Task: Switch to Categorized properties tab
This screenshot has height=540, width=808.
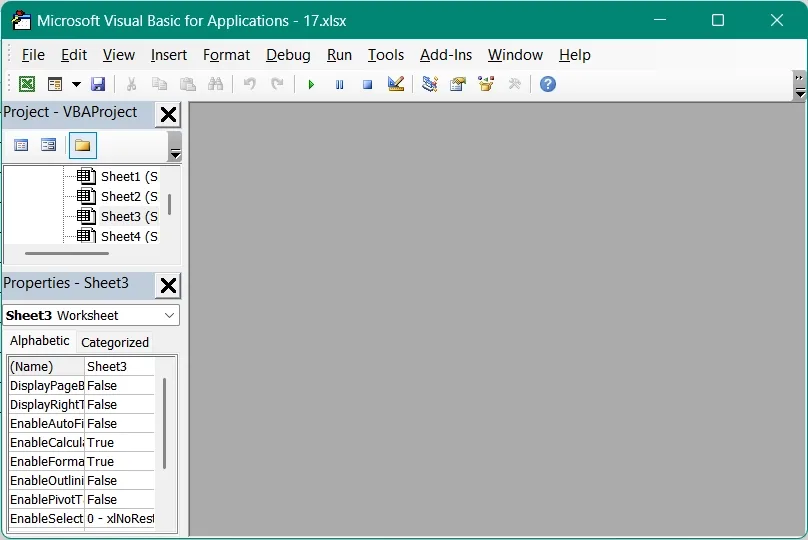Action: (x=115, y=343)
